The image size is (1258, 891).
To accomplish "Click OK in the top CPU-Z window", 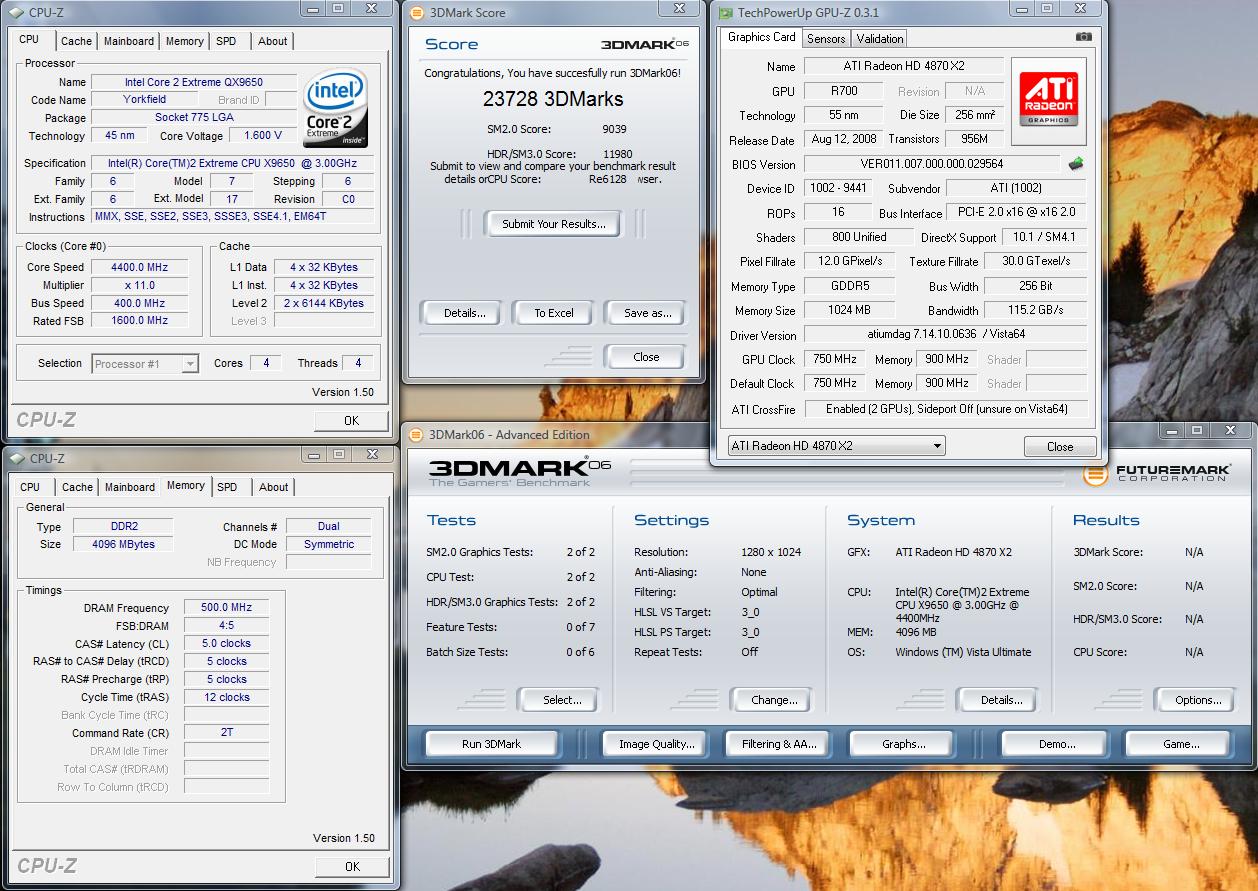I will click(x=351, y=421).
